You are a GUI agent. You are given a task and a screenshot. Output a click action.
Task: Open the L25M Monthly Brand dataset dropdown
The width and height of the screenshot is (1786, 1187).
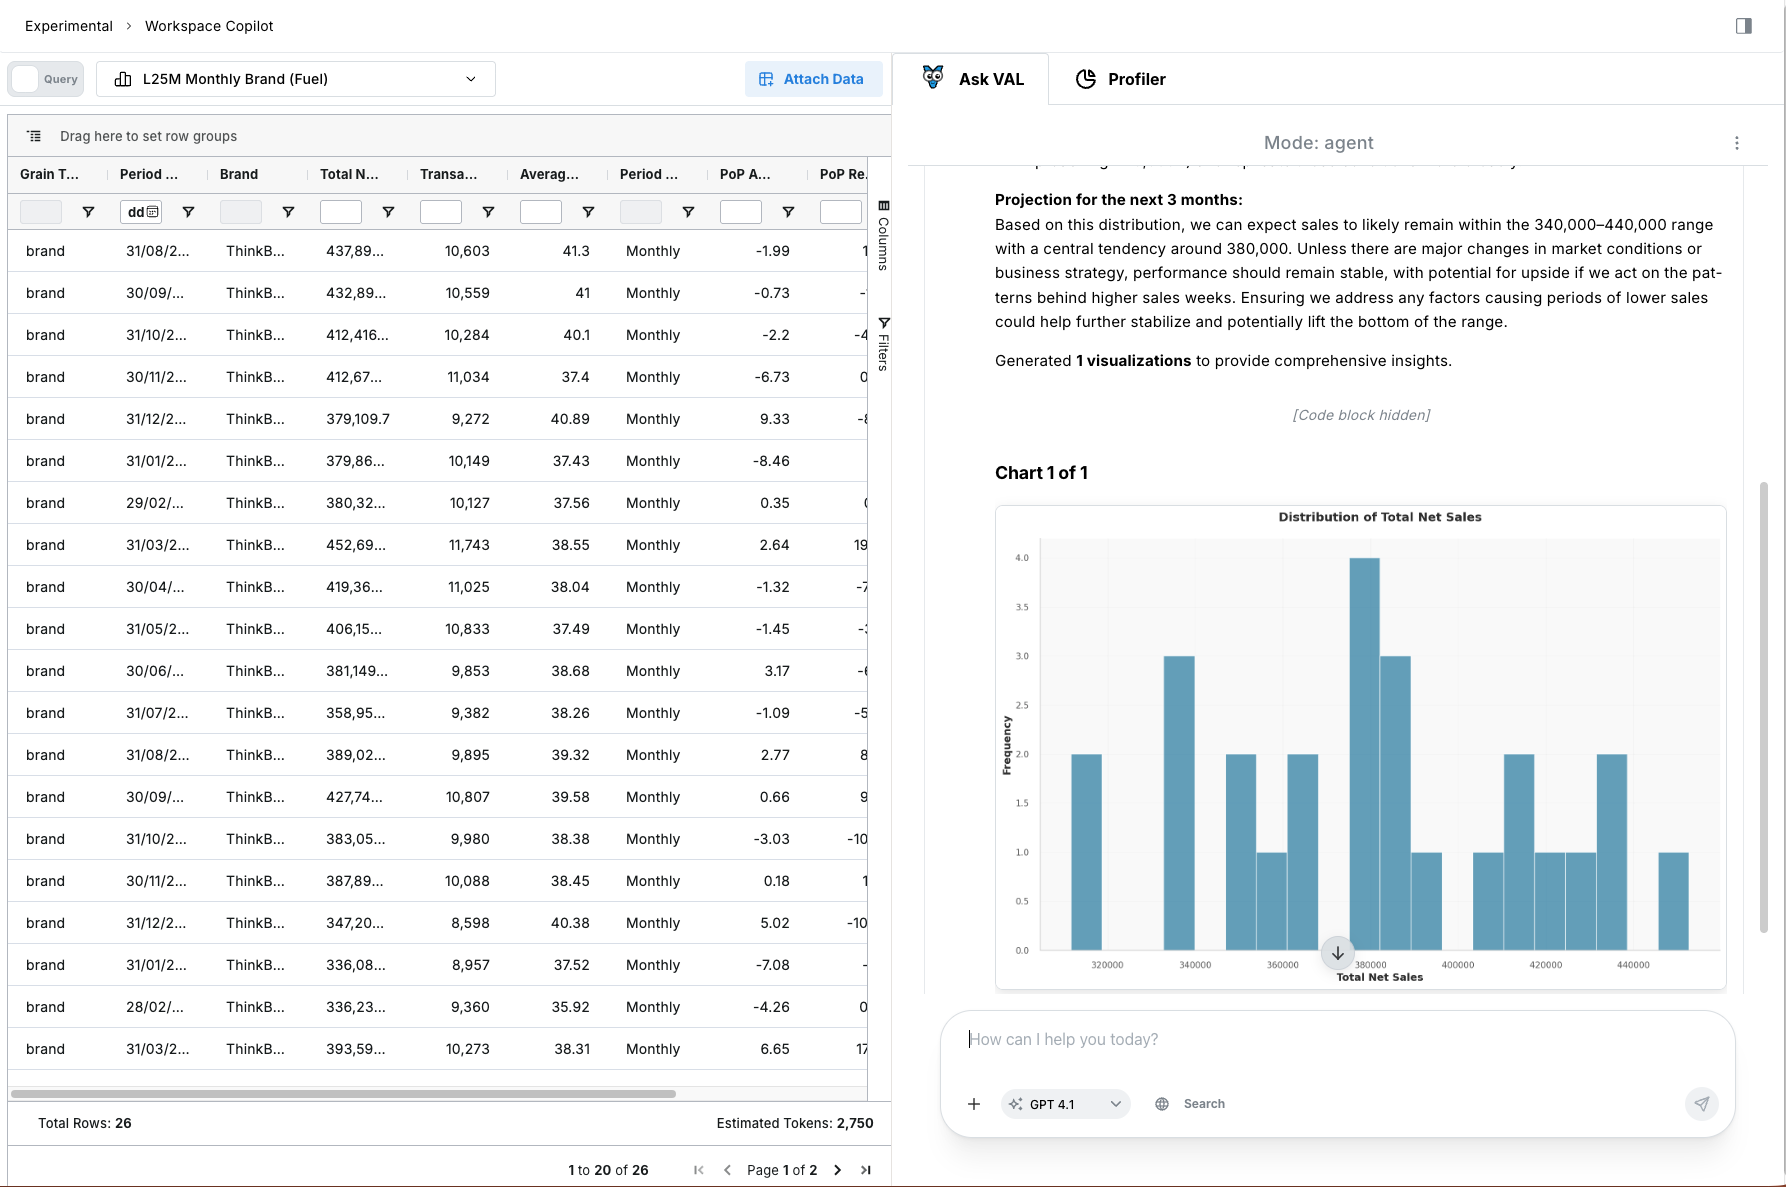pyautogui.click(x=296, y=79)
